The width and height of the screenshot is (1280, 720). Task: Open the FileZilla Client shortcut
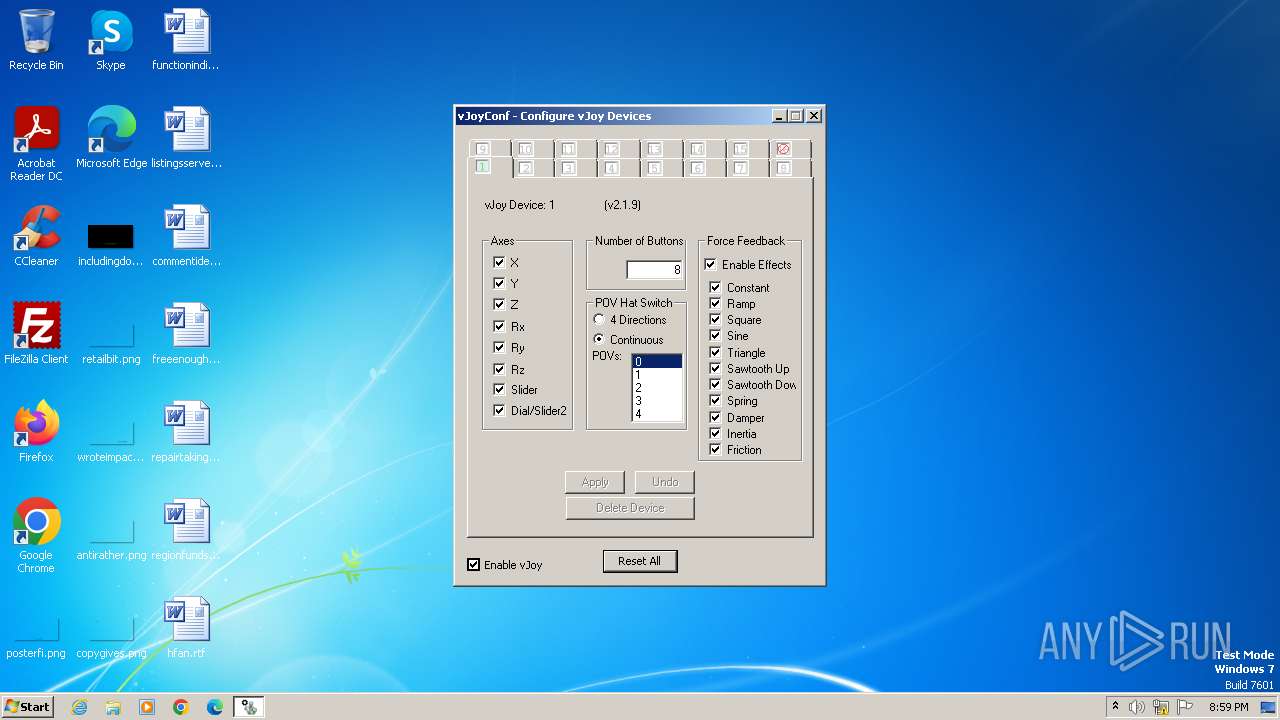(x=36, y=334)
